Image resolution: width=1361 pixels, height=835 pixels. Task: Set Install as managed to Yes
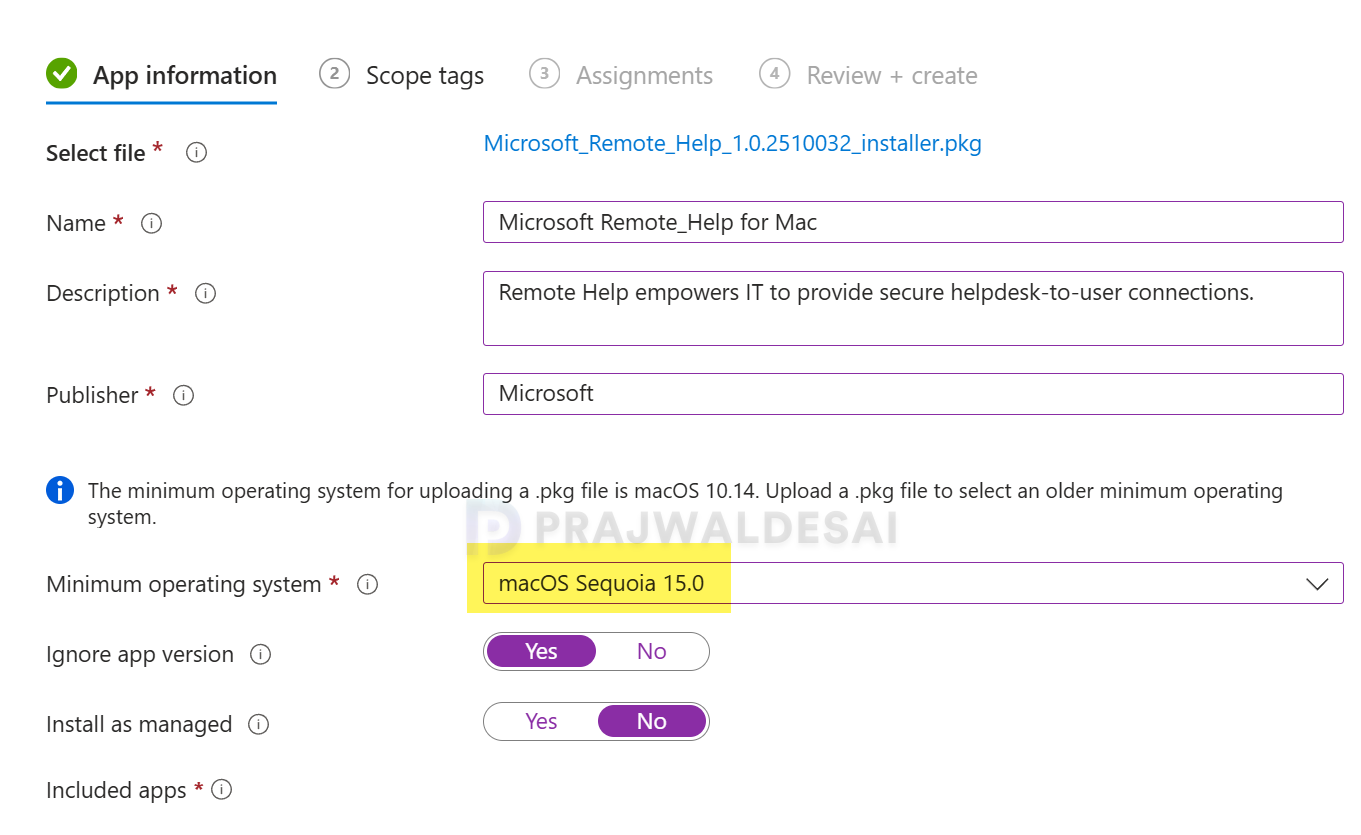tap(541, 722)
